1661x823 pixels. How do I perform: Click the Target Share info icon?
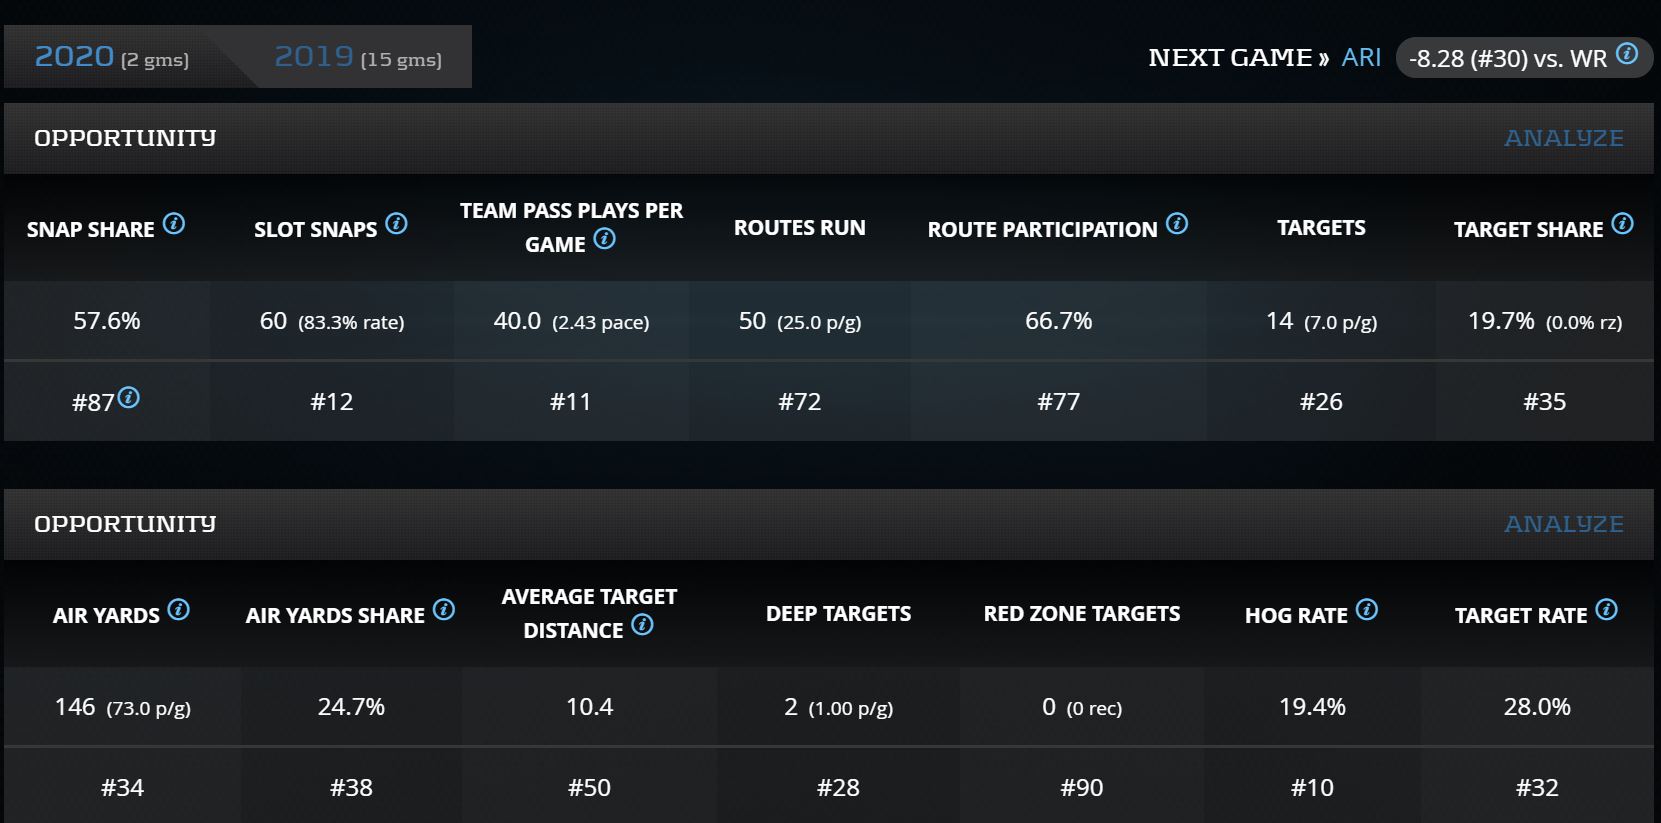1623,224
